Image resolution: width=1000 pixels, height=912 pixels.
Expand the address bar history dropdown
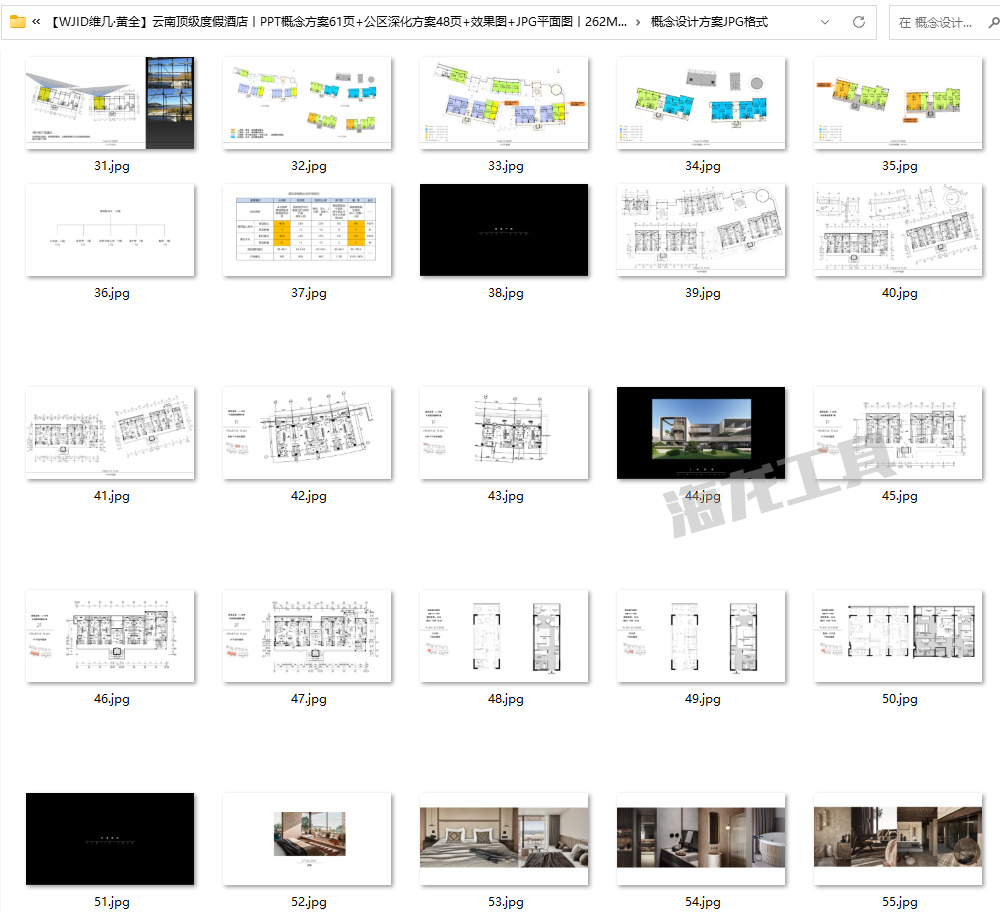pos(825,22)
